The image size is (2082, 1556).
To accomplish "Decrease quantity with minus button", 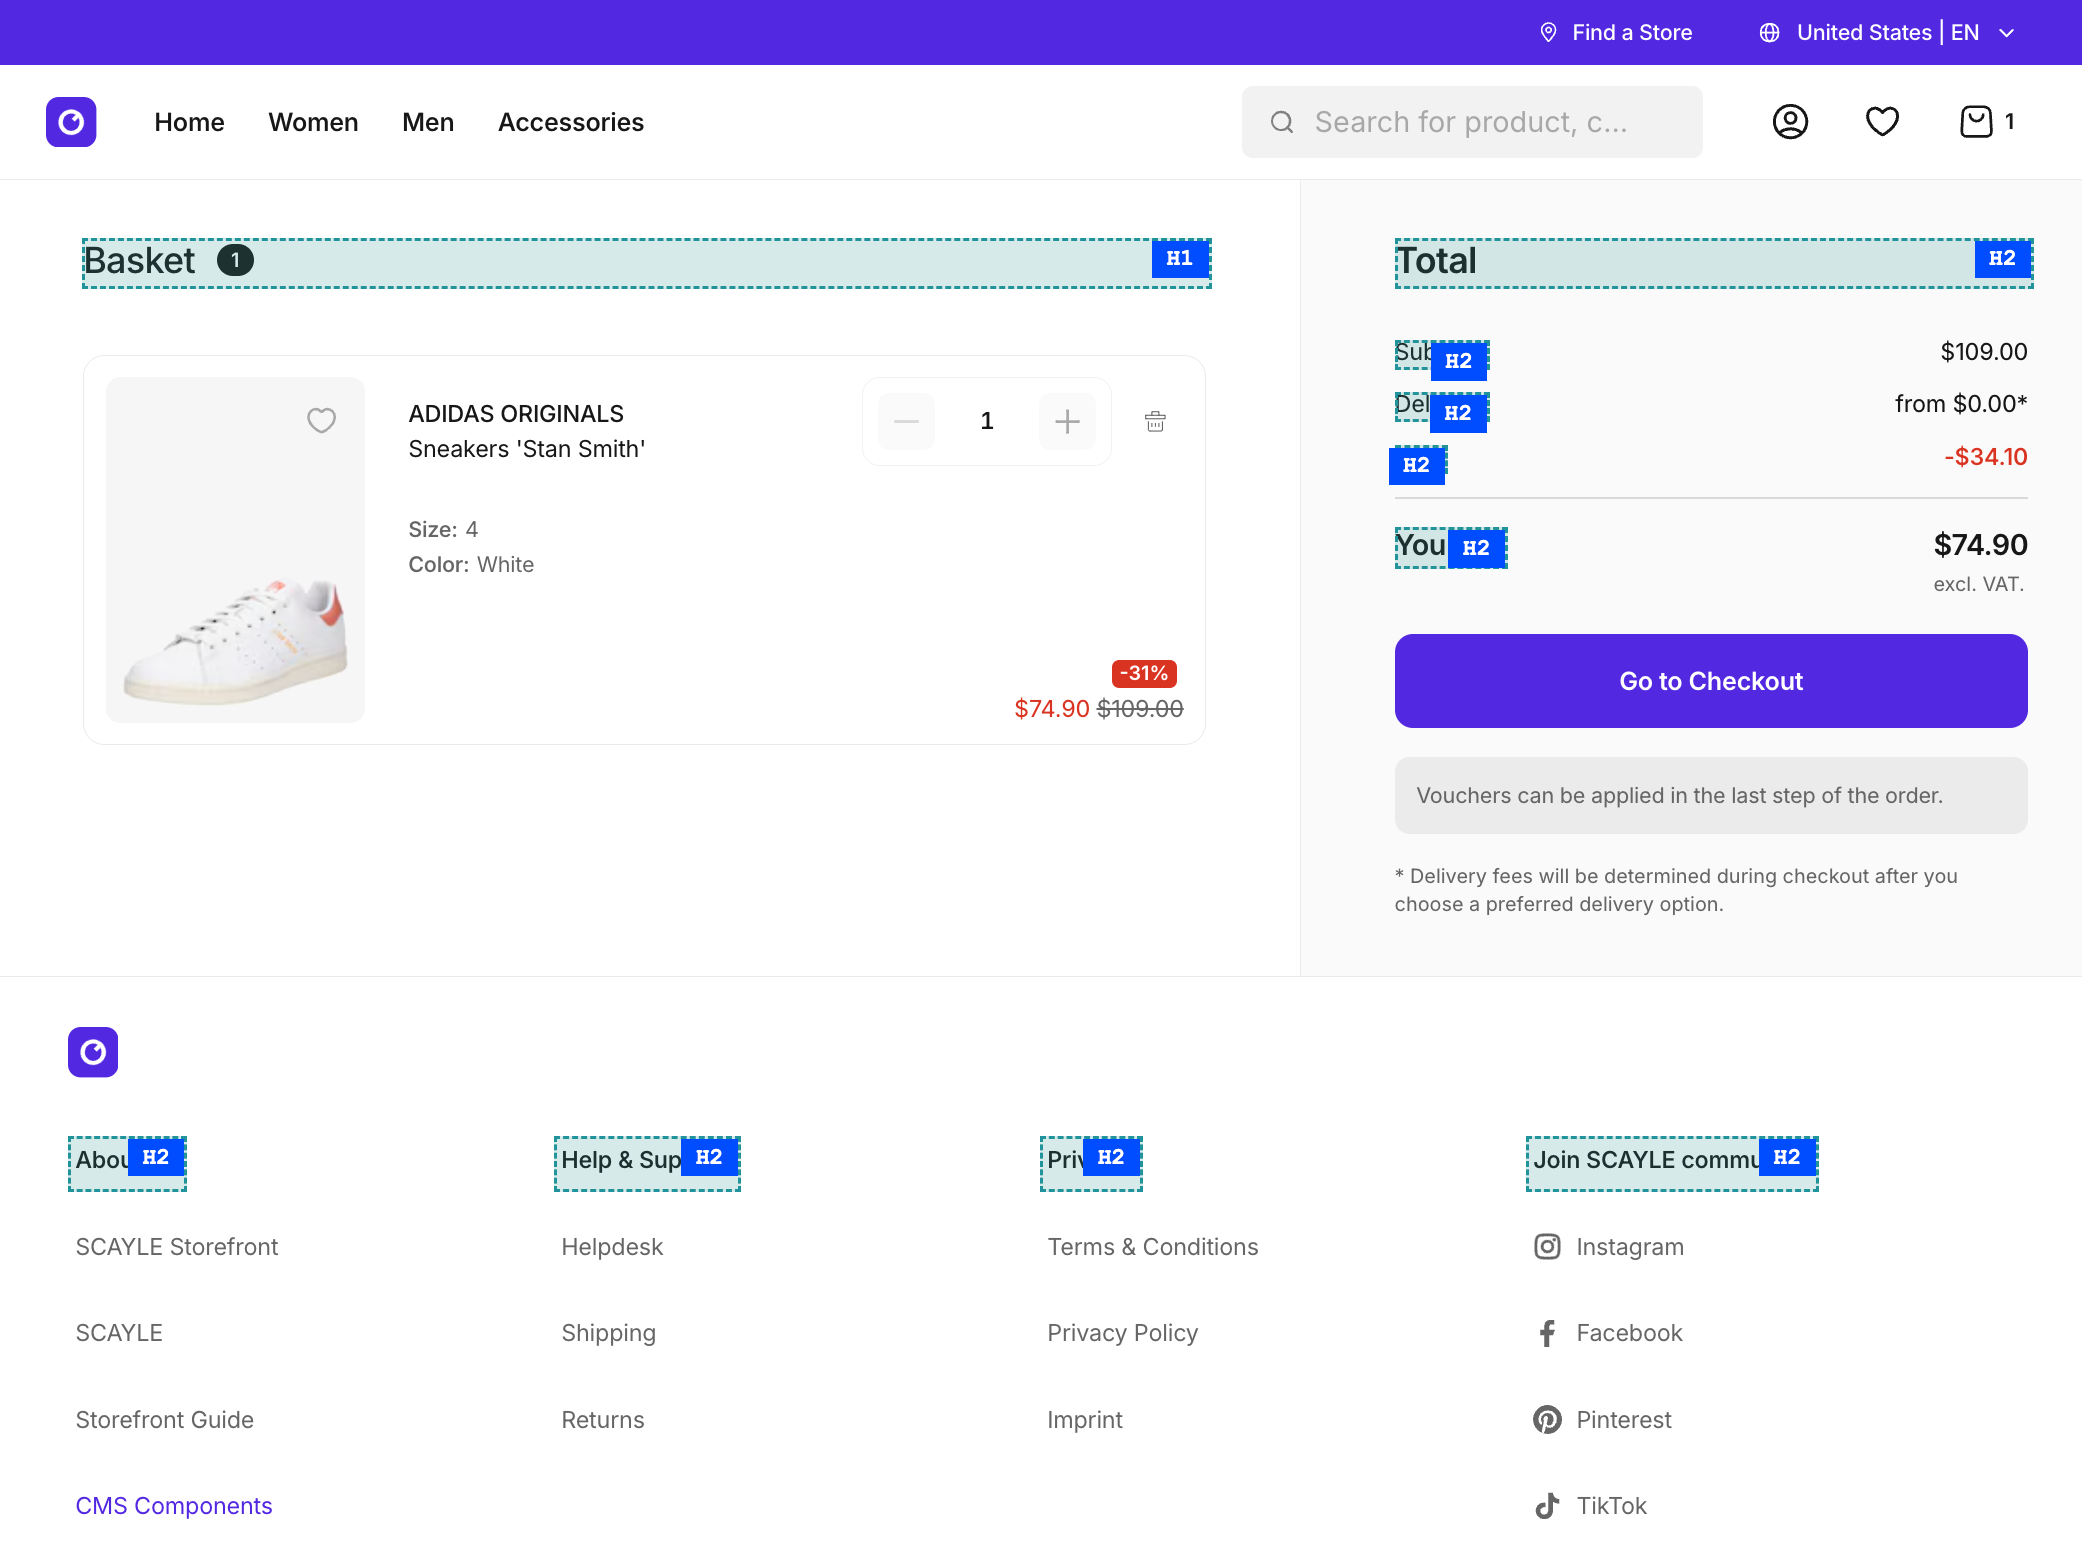I will (907, 421).
